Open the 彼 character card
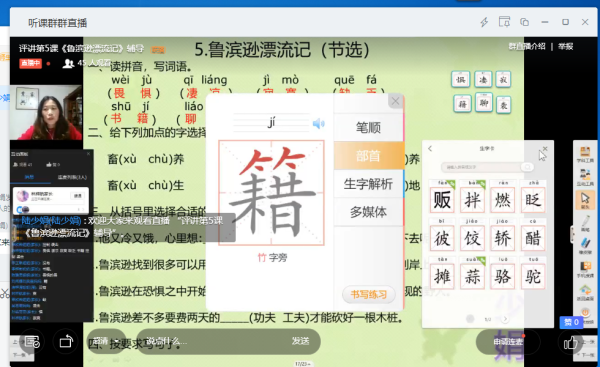 tap(442, 238)
